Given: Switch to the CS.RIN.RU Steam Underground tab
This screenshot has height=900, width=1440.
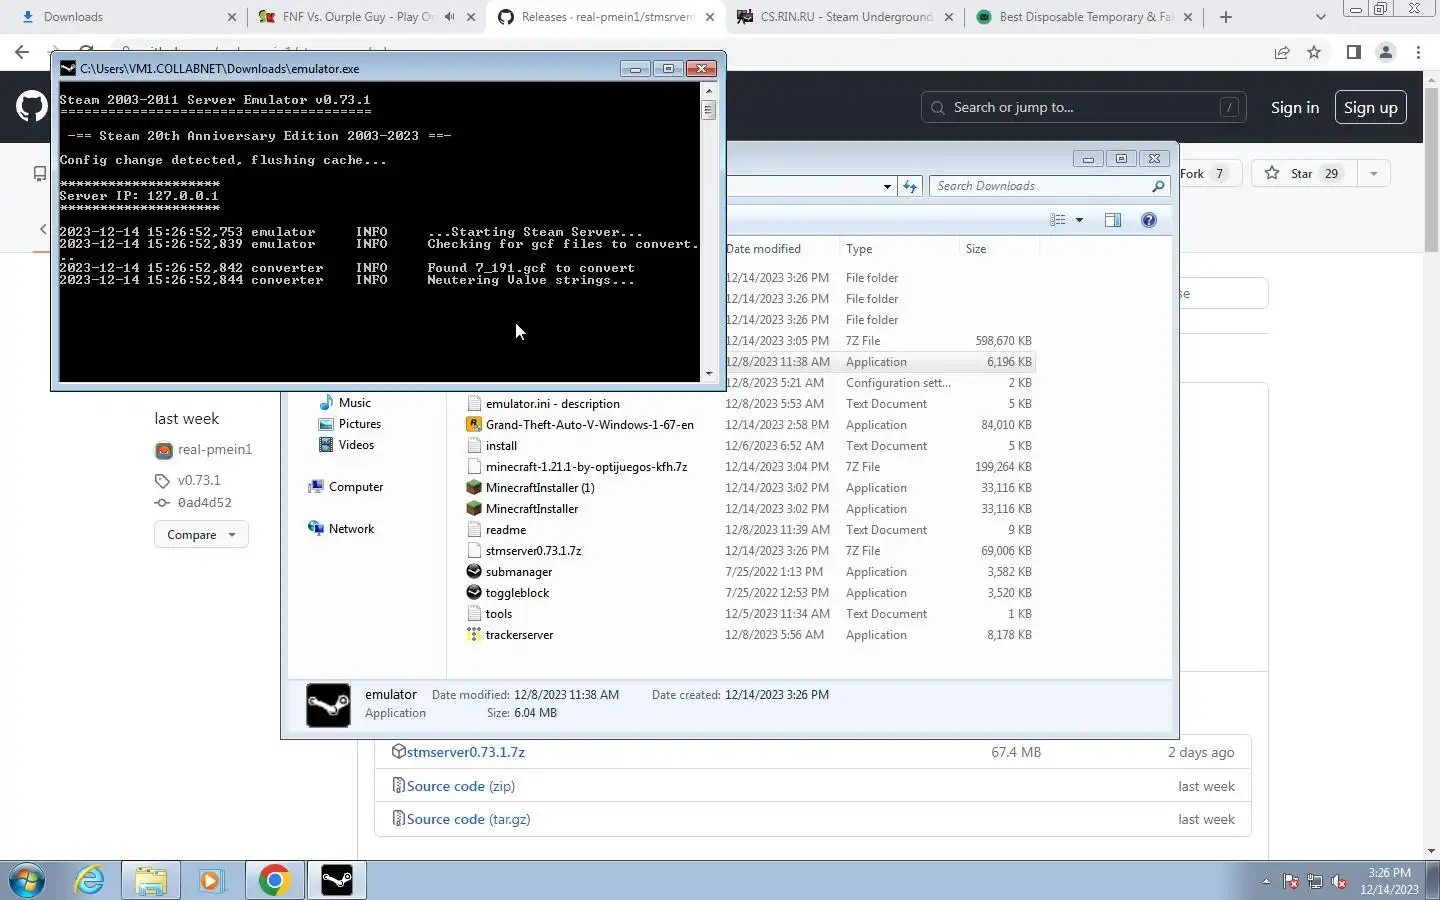Looking at the screenshot, I should (x=845, y=17).
